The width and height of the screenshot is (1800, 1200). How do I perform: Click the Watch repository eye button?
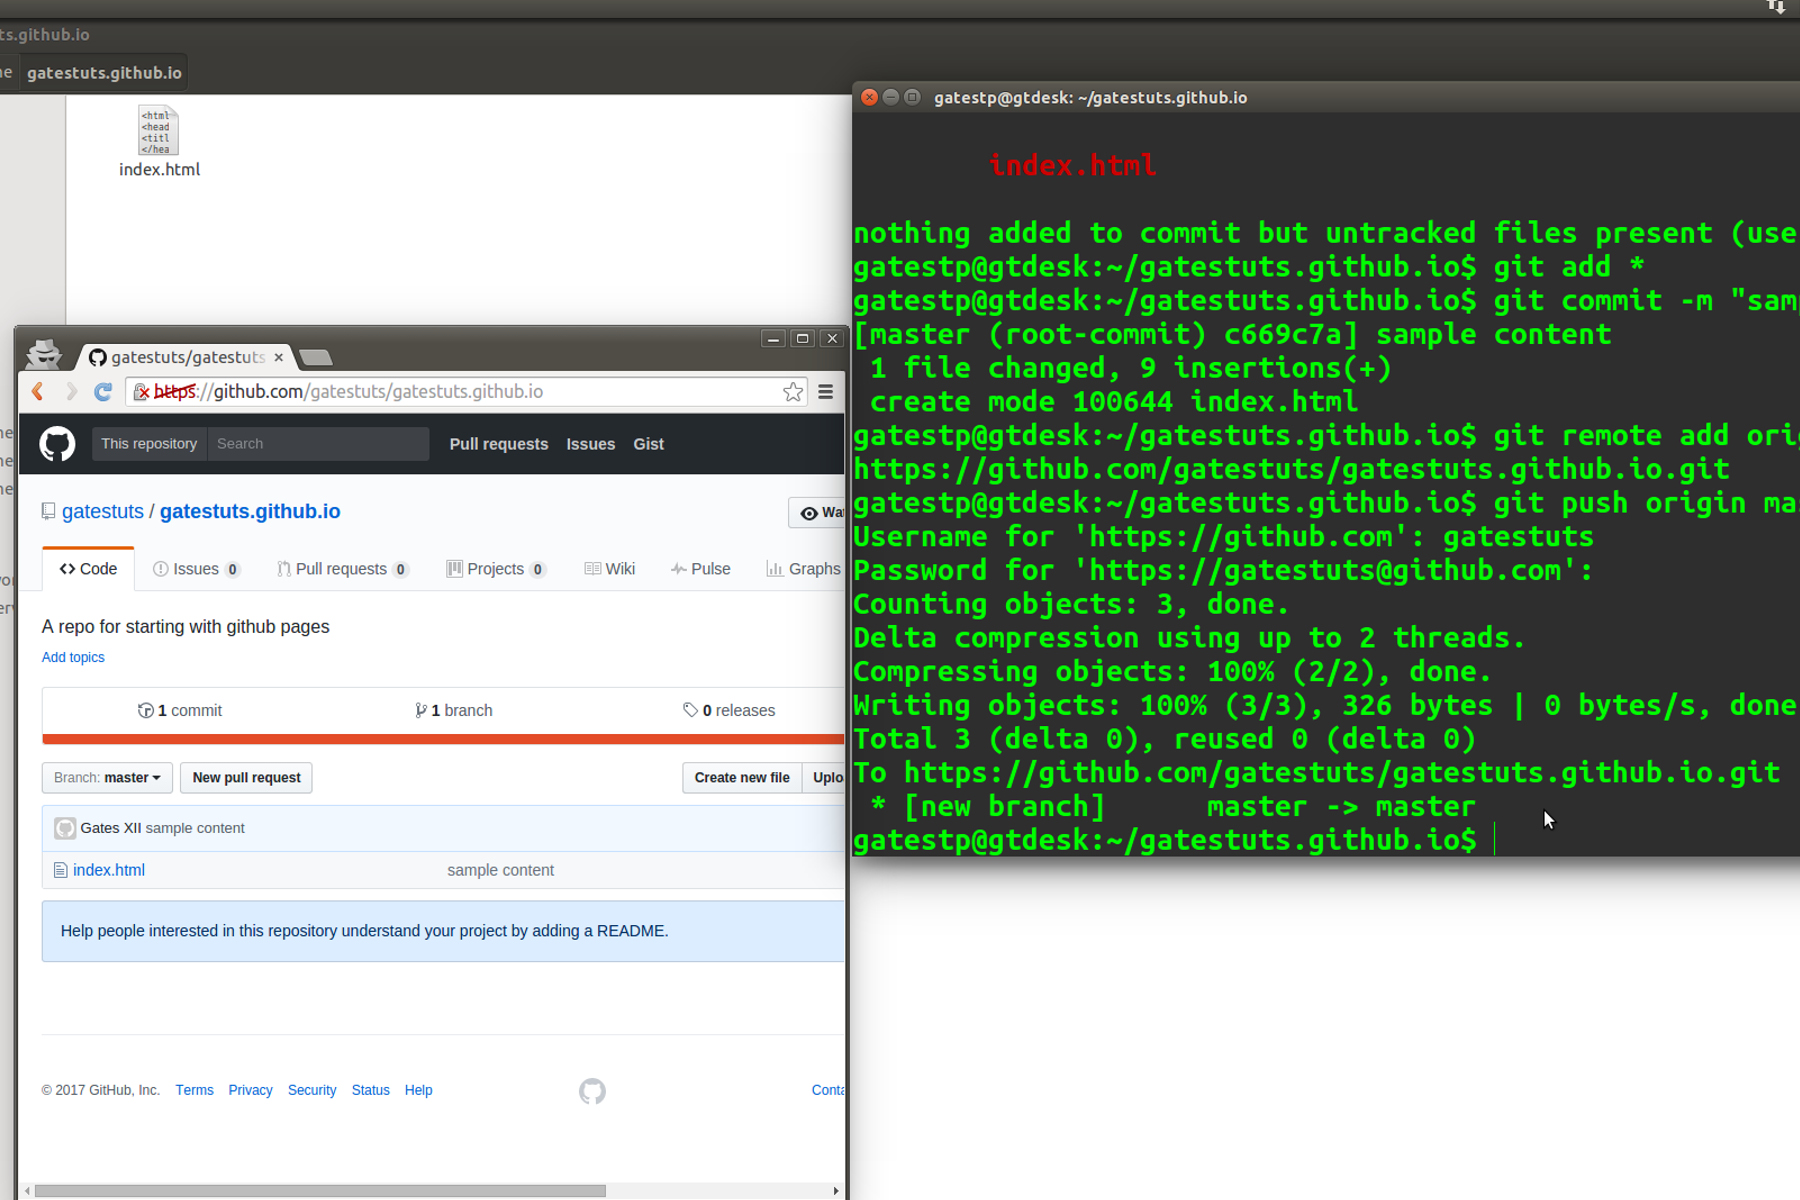coord(818,513)
